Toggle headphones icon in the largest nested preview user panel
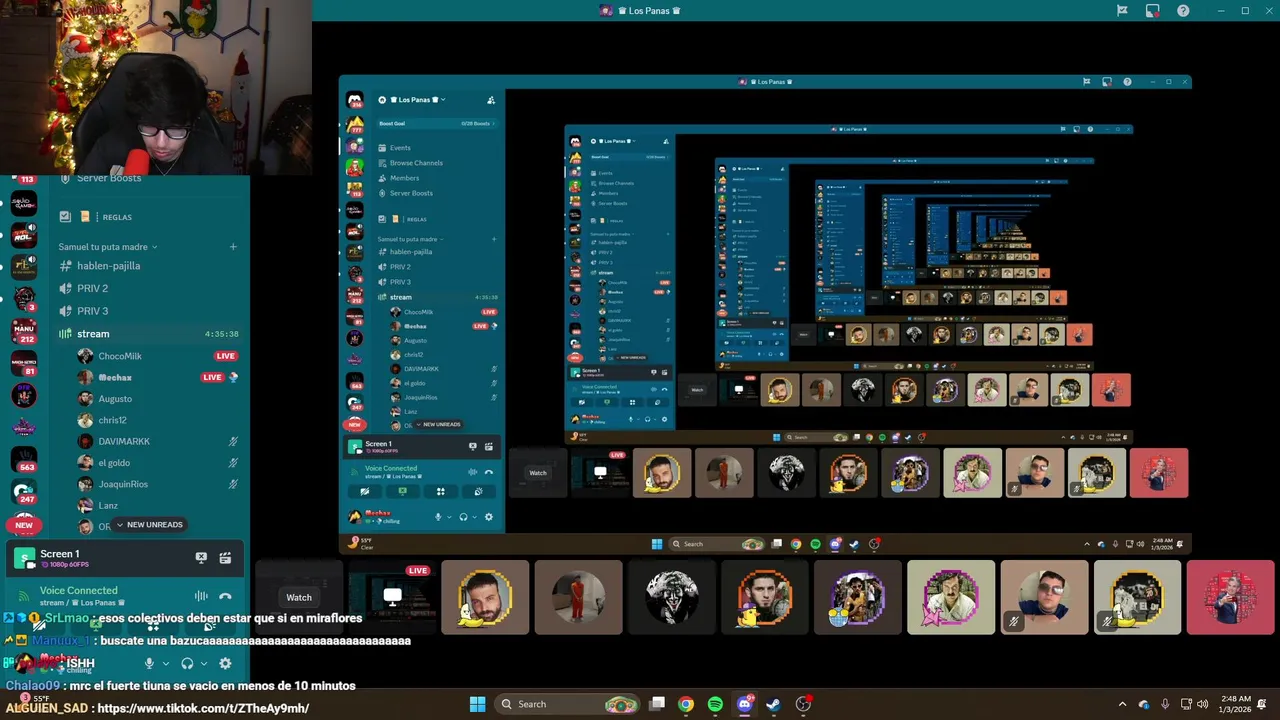Viewport: 1280px width, 720px height. point(463,517)
